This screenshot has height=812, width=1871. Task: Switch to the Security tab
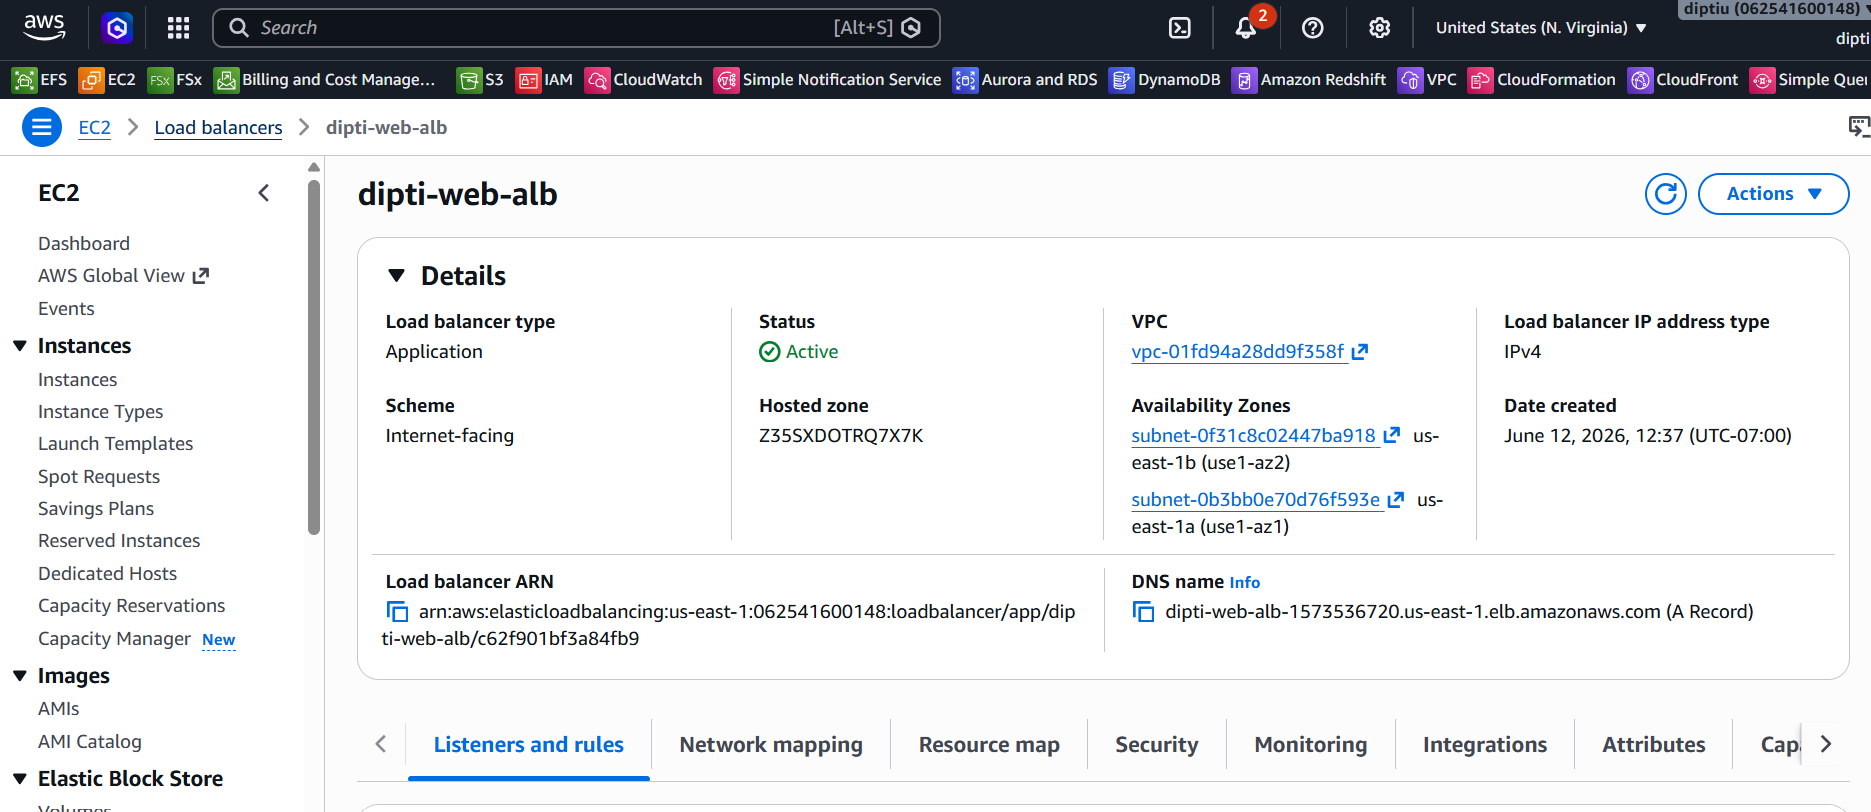pos(1157,745)
